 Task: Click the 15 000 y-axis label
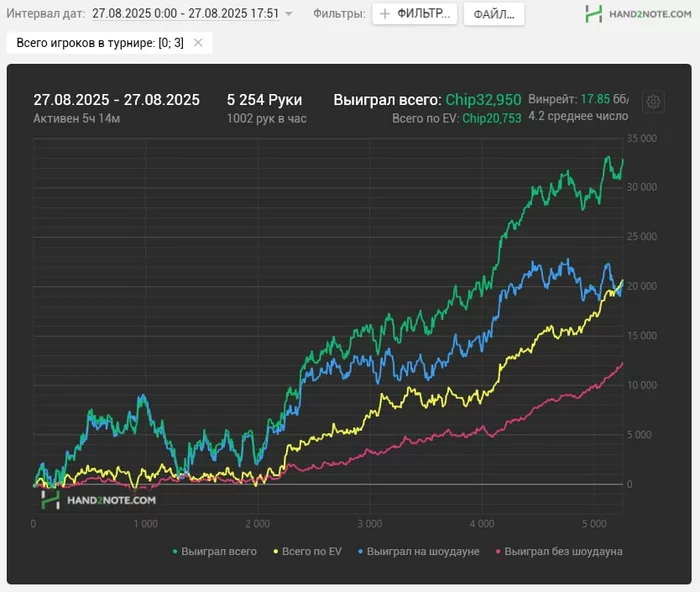pos(642,336)
